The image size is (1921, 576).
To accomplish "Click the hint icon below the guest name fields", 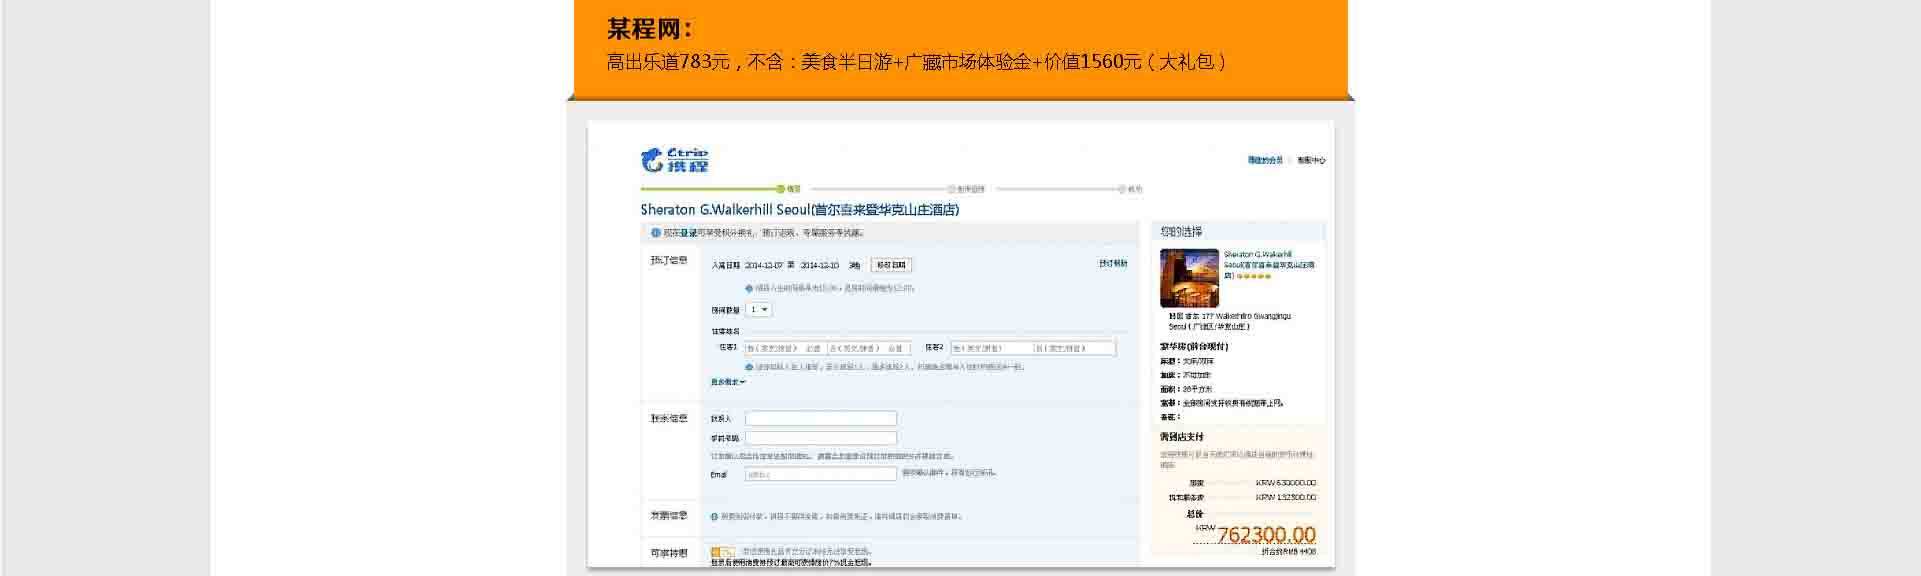I will (x=749, y=367).
